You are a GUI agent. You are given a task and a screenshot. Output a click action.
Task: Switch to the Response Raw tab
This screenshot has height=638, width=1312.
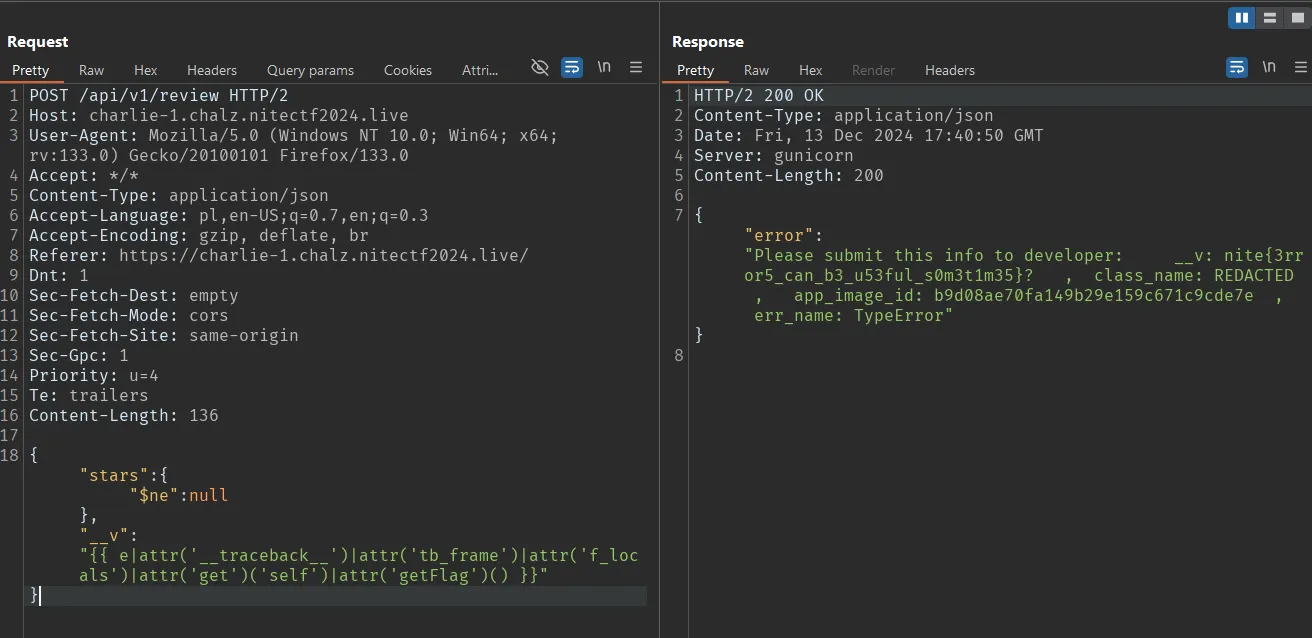[757, 70]
